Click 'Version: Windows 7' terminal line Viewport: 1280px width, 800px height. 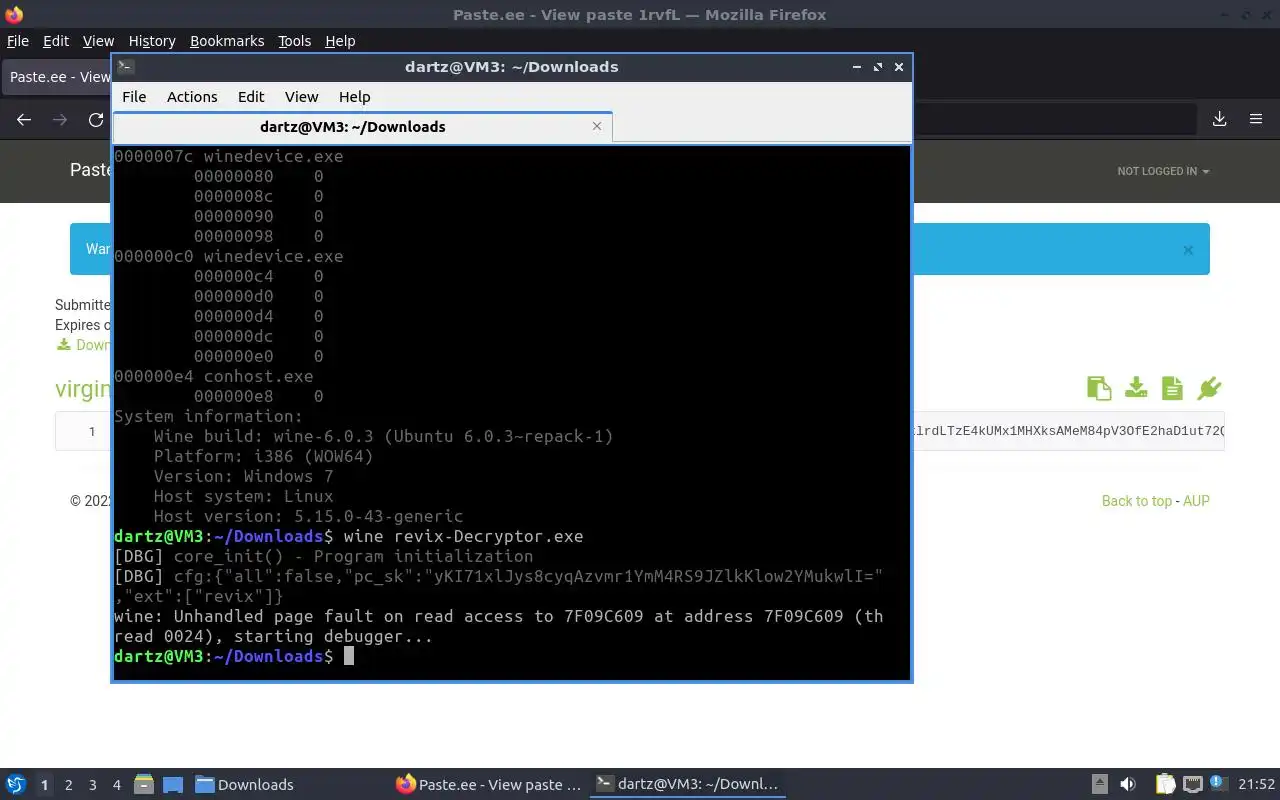pyautogui.click(x=243, y=476)
